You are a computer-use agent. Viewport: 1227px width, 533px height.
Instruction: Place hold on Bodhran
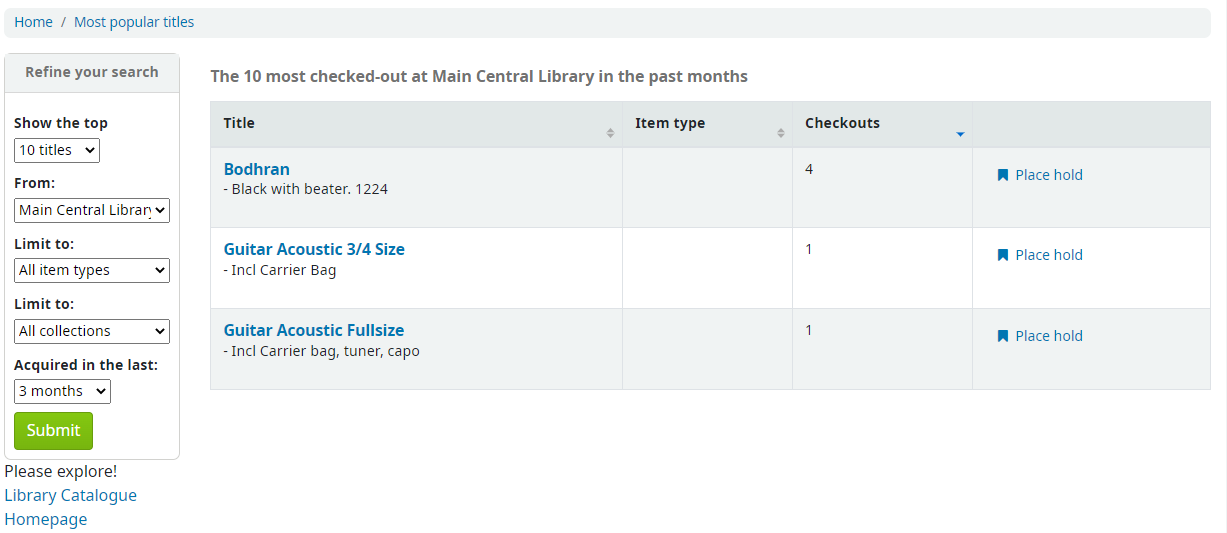[1040, 175]
